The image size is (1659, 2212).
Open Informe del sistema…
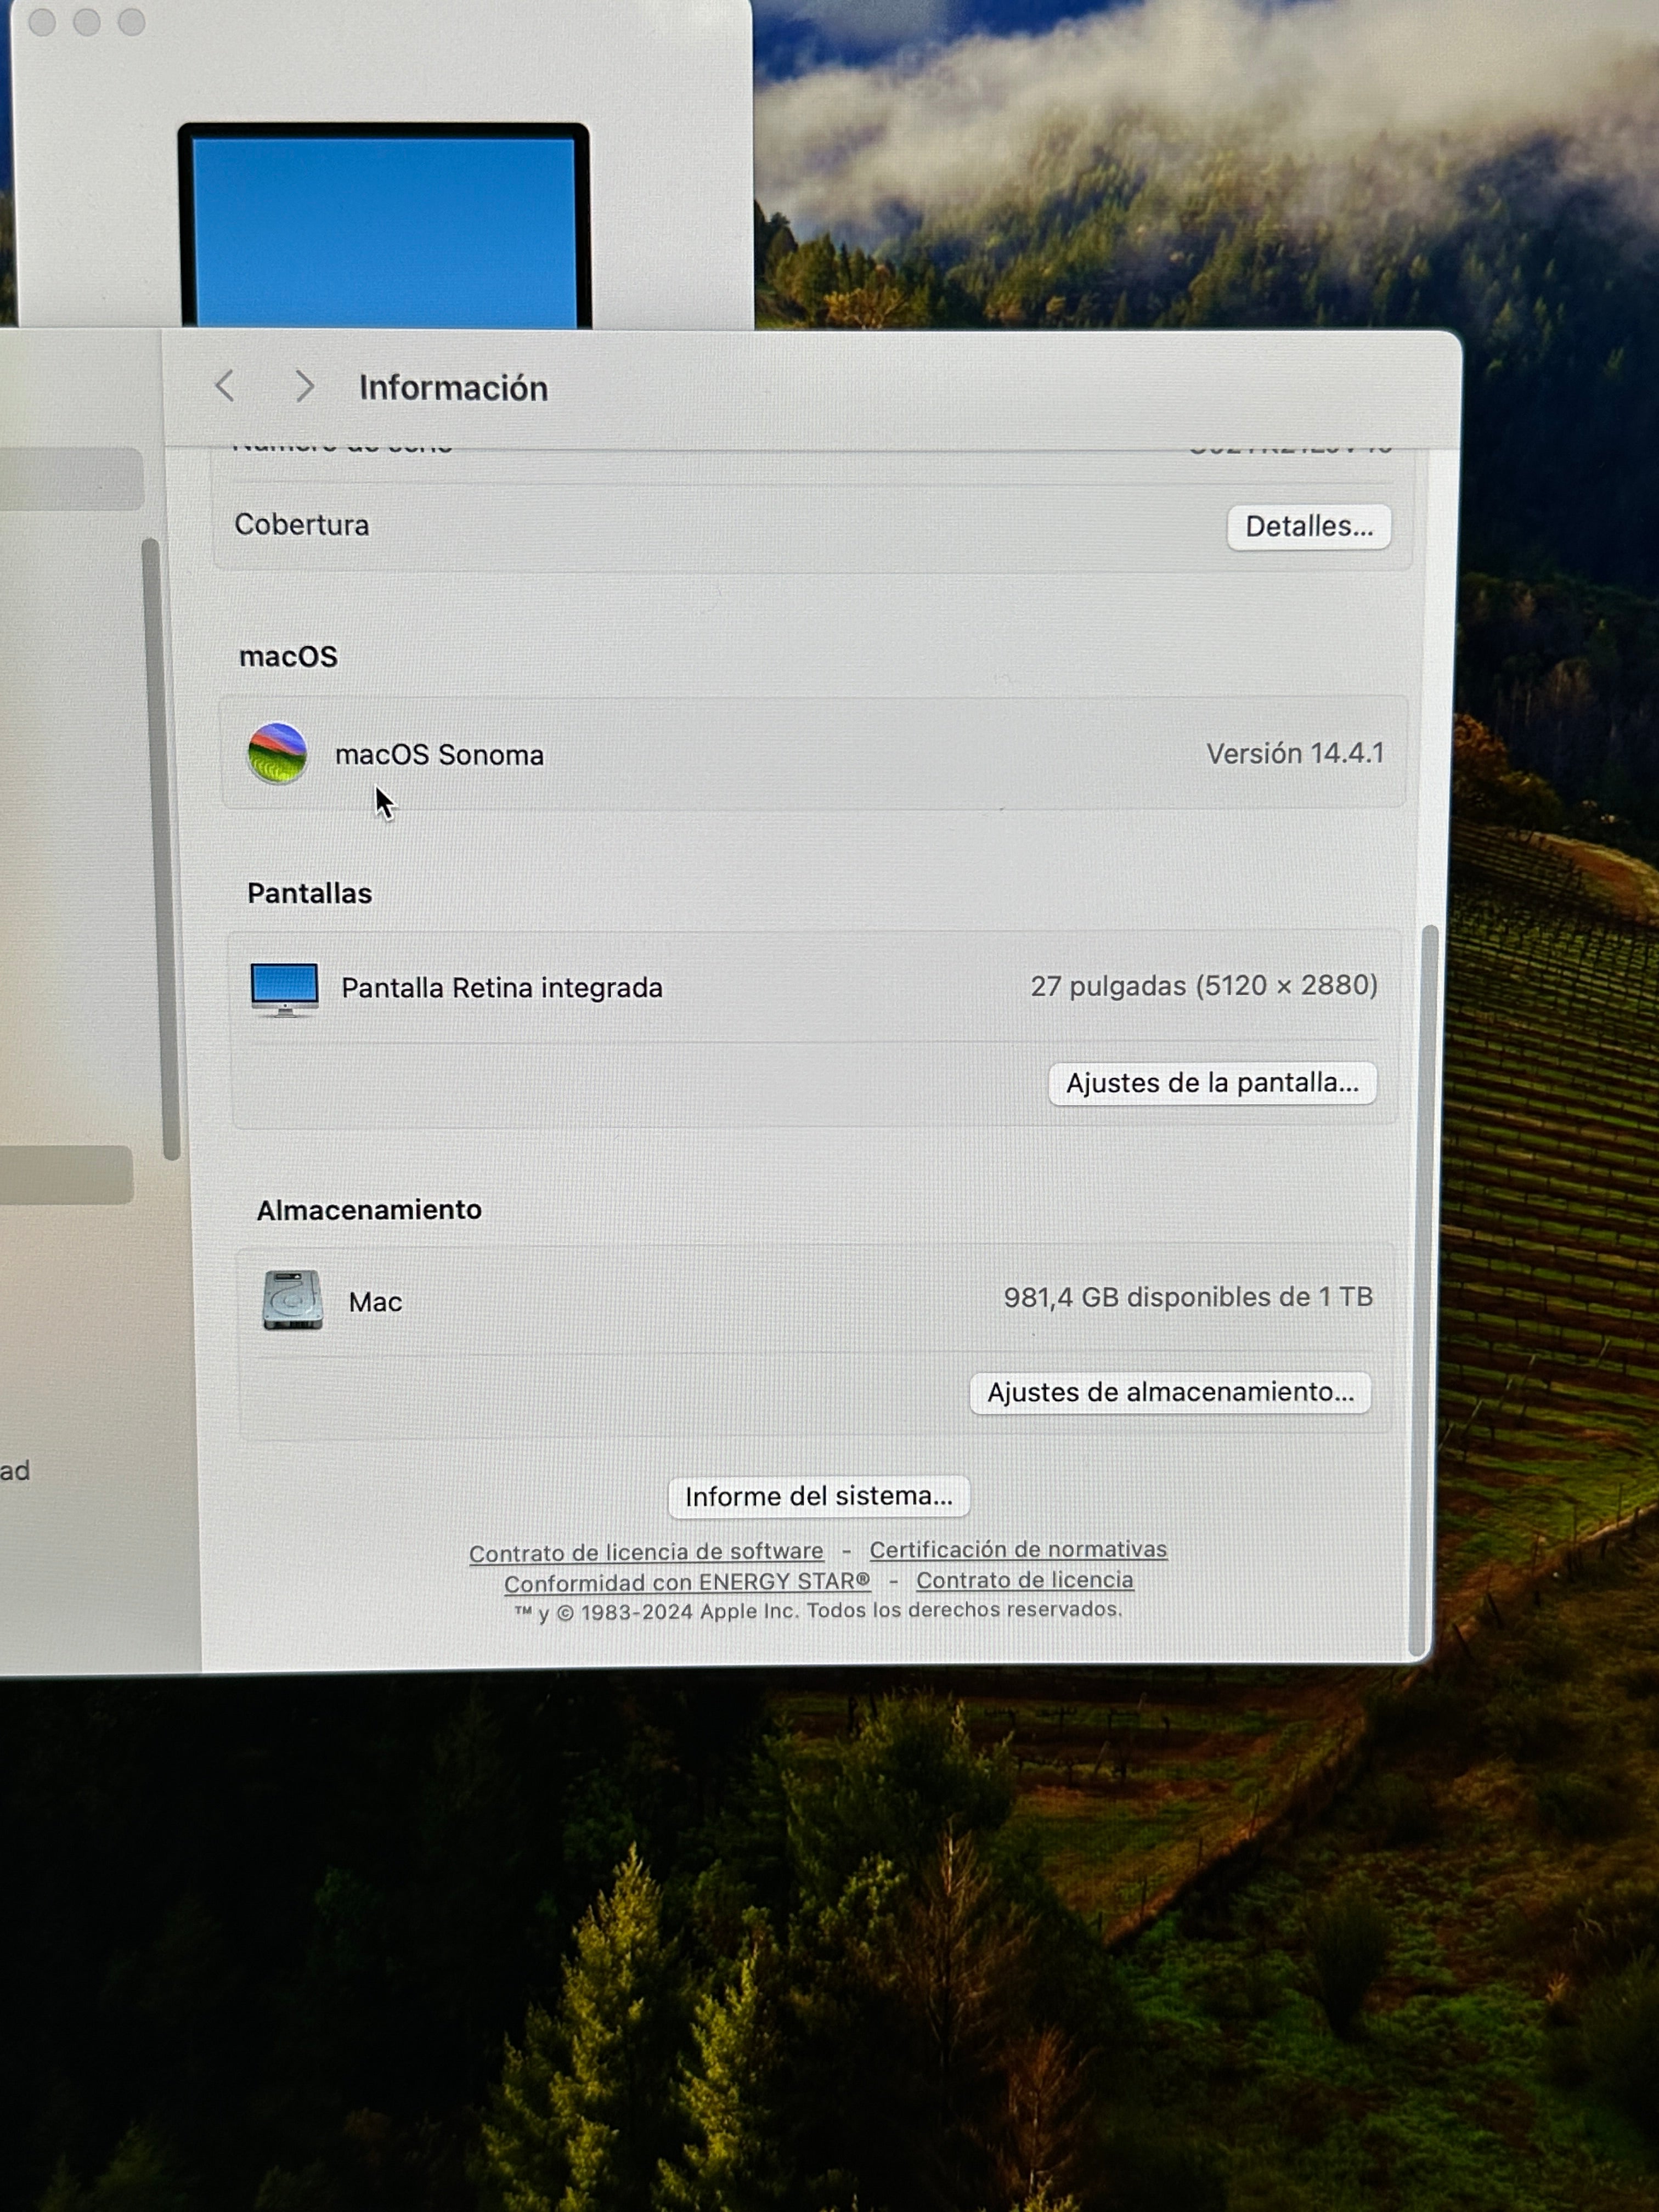click(x=818, y=1496)
